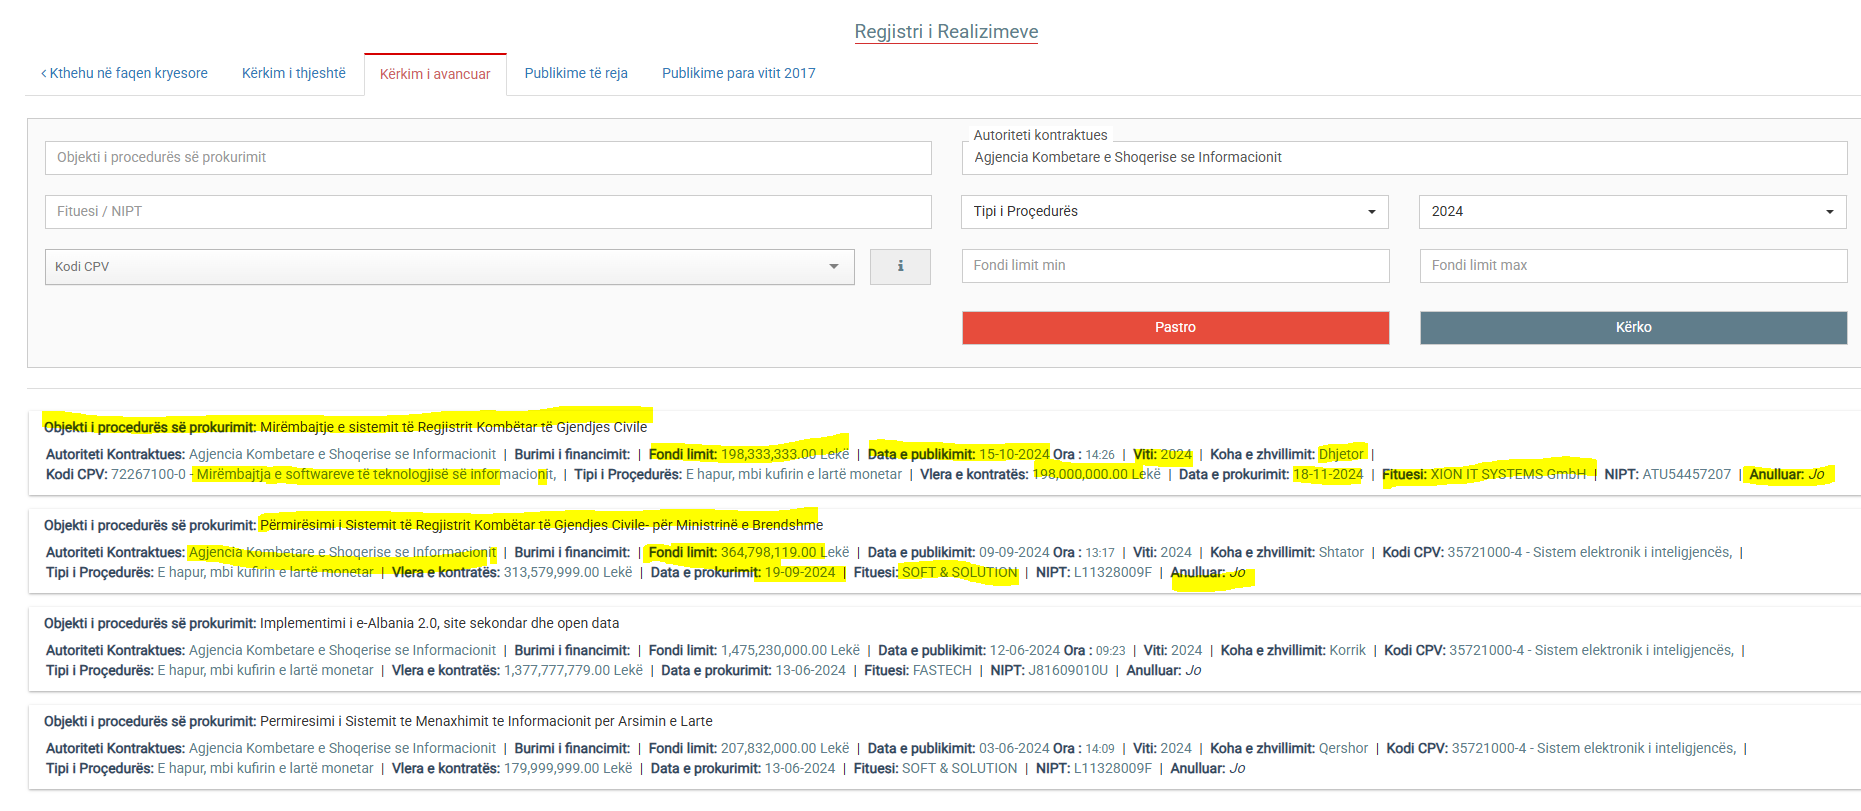Select the Mirëmbajtje e sistemit Gjendjes Civile result

pyautogui.click(x=453, y=427)
